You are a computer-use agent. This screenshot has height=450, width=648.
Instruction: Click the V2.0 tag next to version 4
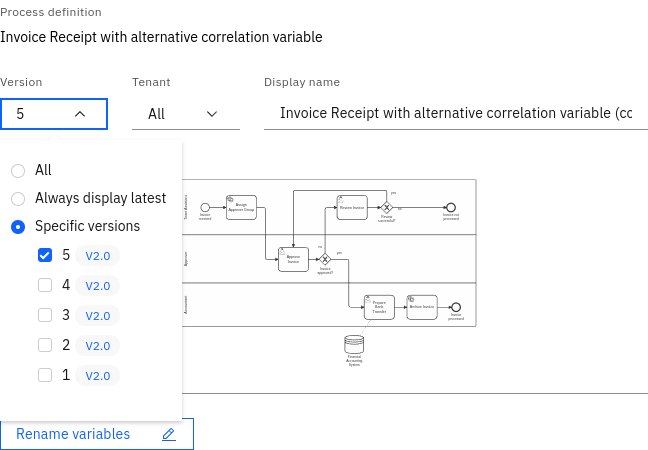pos(98,285)
